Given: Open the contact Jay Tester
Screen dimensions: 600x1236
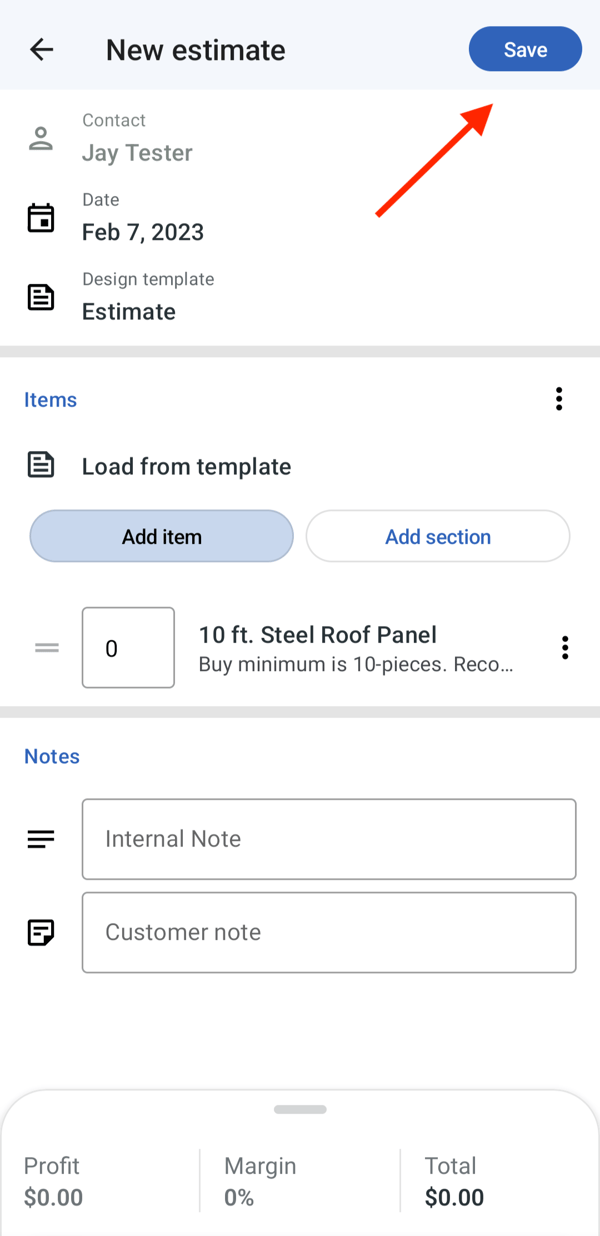Looking at the screenshot, I should click(x=137, y=152).
